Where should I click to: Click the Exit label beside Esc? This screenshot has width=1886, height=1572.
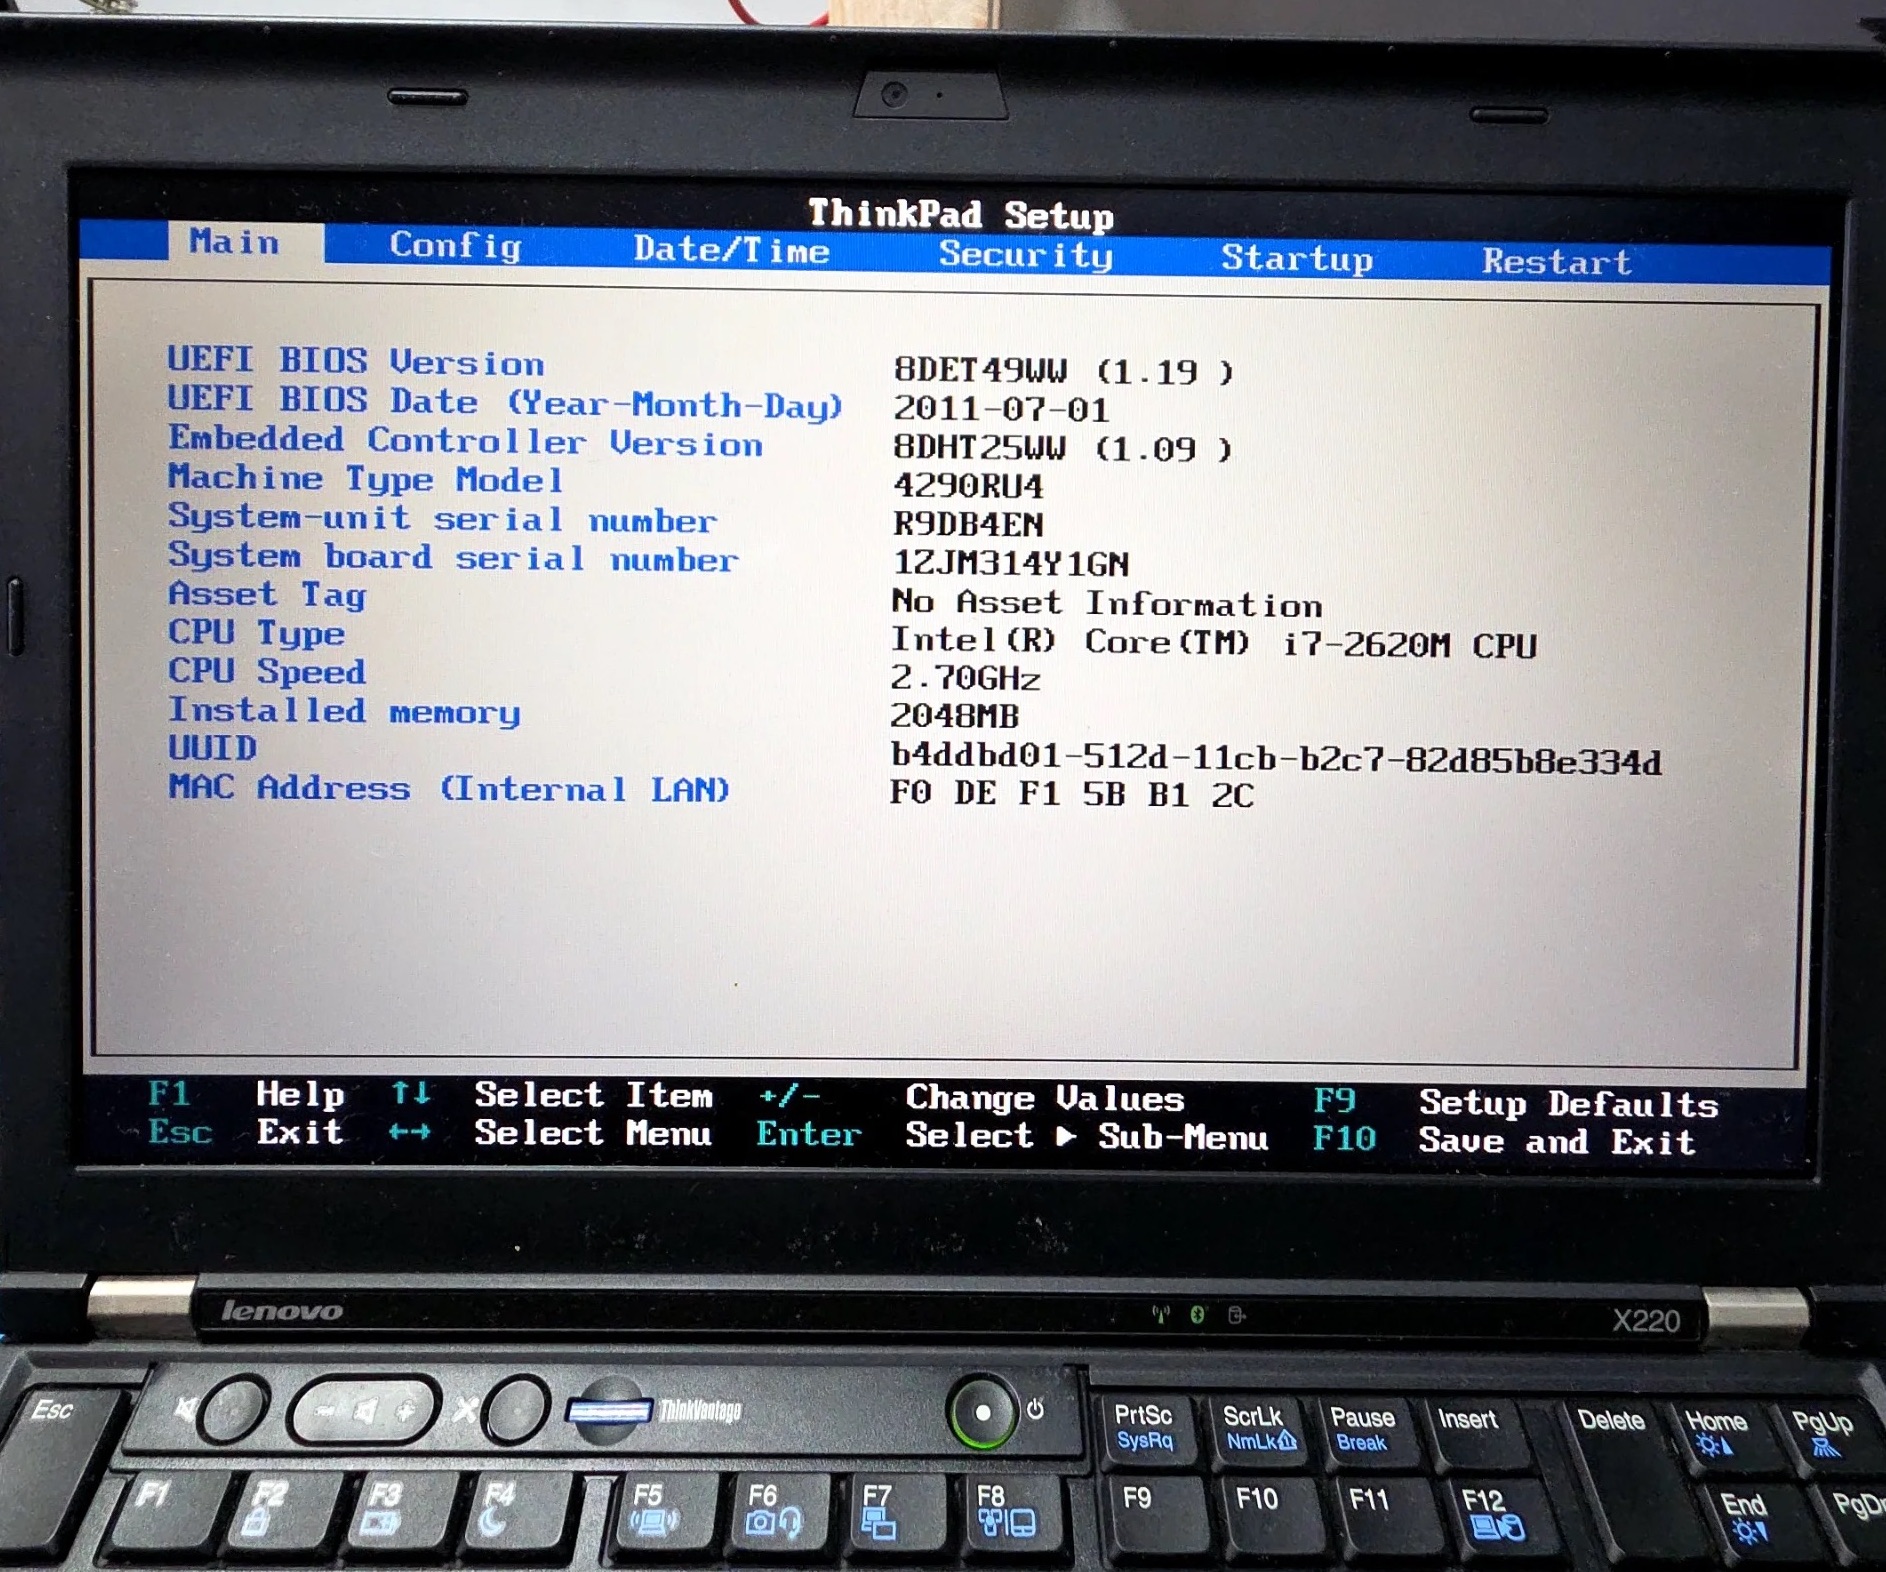point(300,1132)
